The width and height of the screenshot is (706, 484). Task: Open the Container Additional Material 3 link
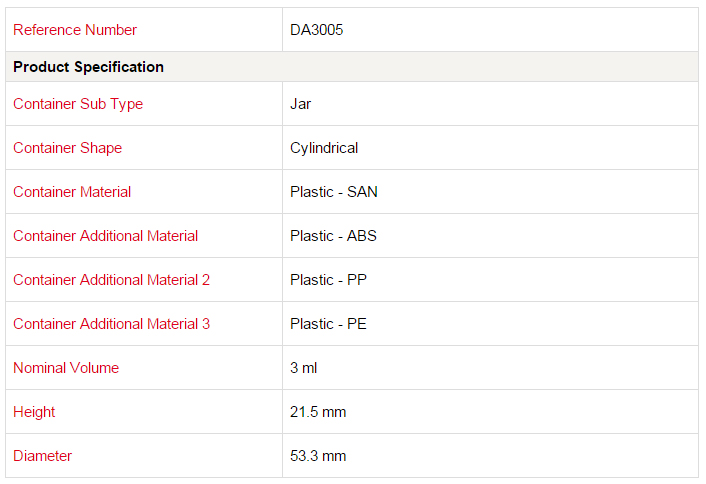pos(111,324)
